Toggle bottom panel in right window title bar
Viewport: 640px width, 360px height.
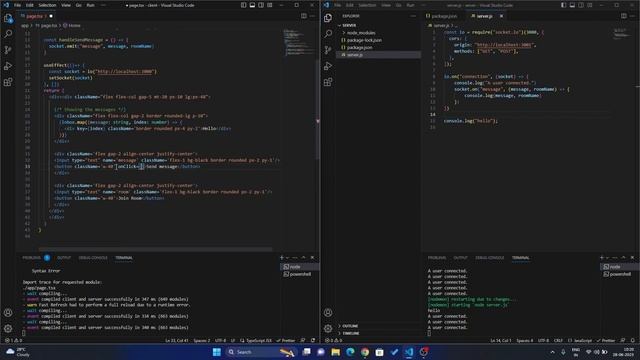pyautogui.click(x=572, y=5)
